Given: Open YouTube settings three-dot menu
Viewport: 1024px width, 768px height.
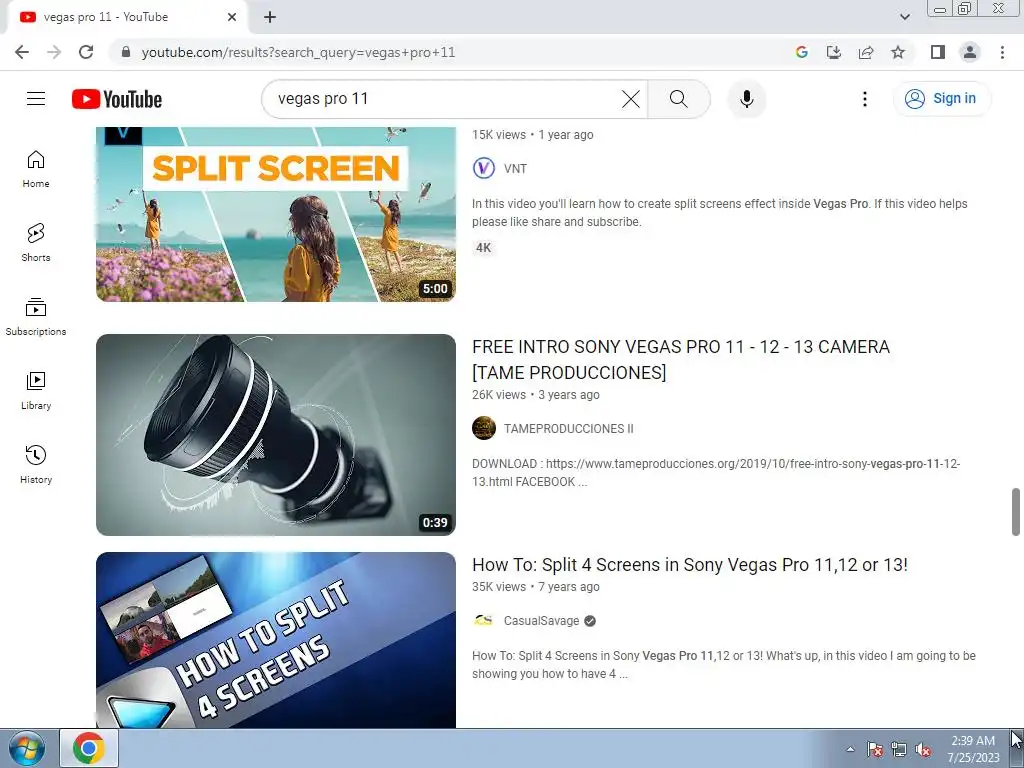Looking at the screenshot, I should click(865, 99).
